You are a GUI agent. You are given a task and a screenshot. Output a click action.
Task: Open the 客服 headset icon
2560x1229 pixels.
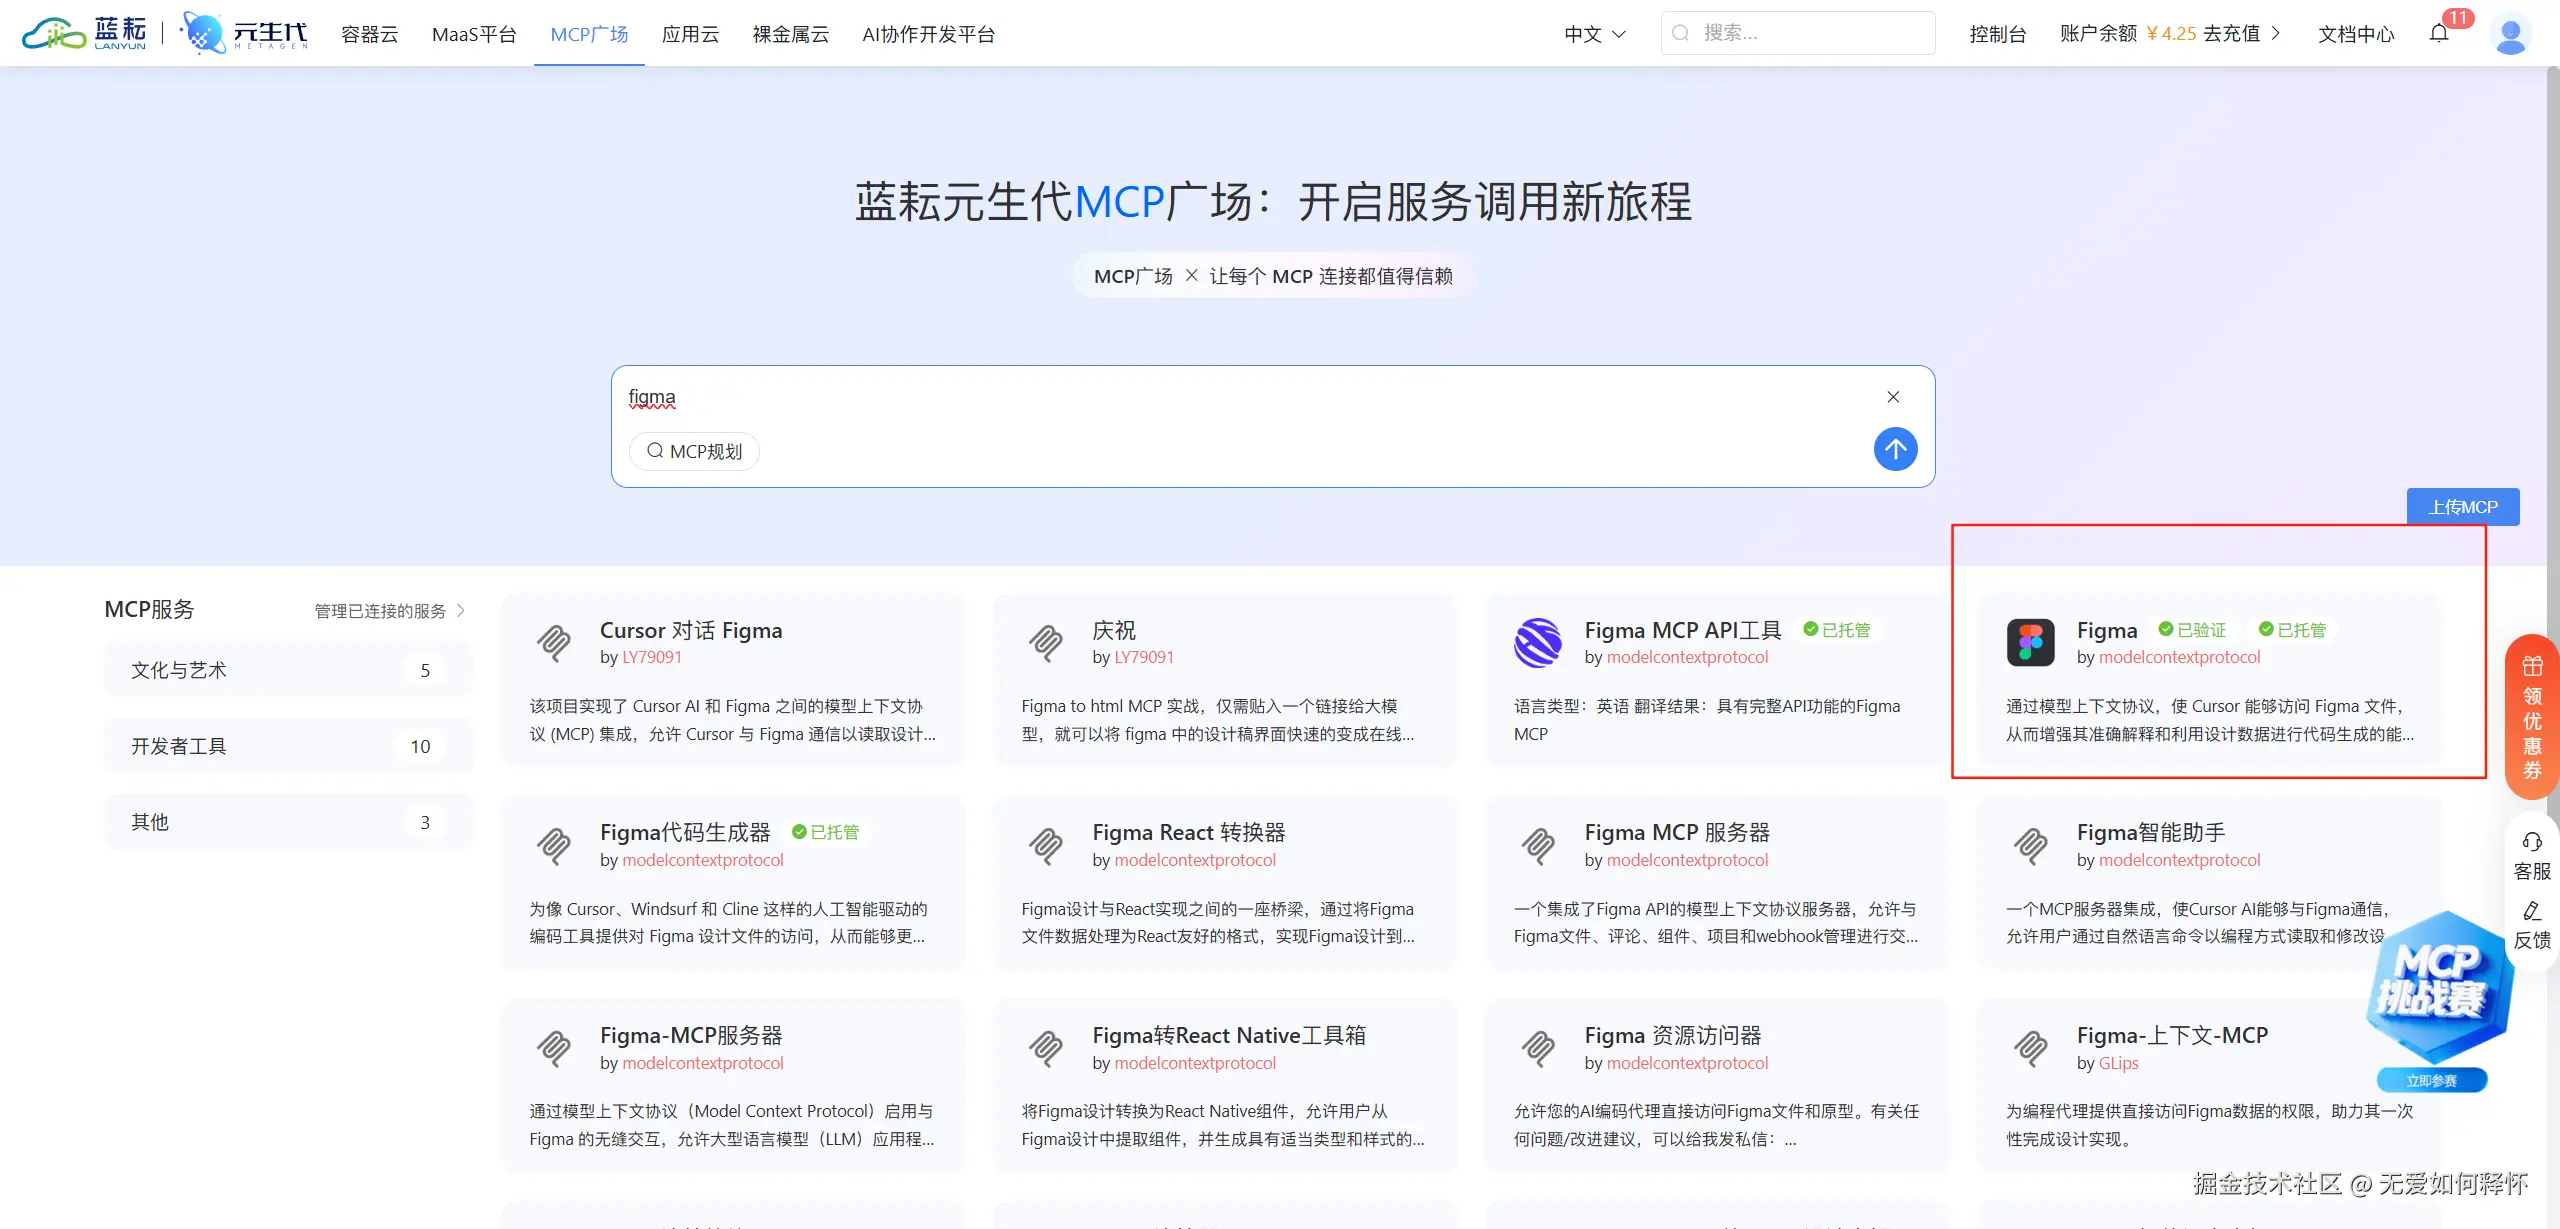tap(2532, 842)
